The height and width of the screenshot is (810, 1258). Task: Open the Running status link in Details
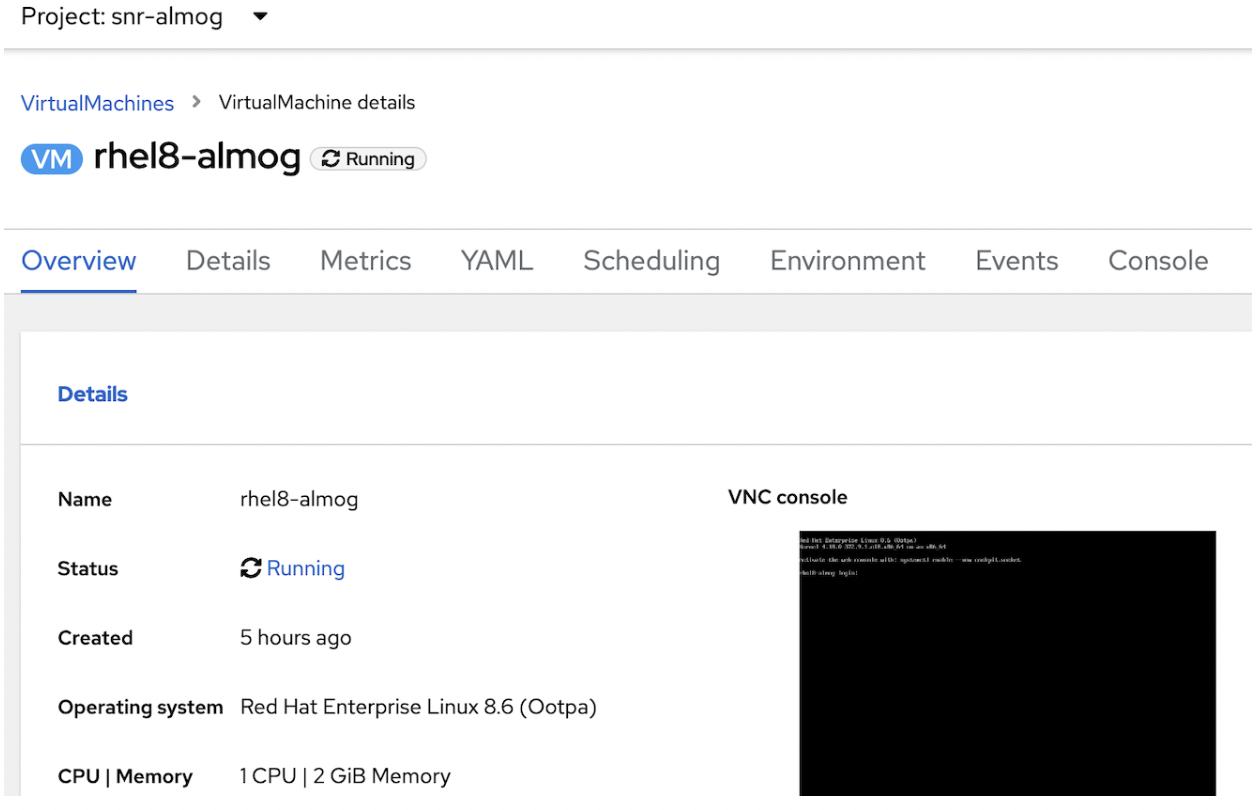click(x=305, y=568)
